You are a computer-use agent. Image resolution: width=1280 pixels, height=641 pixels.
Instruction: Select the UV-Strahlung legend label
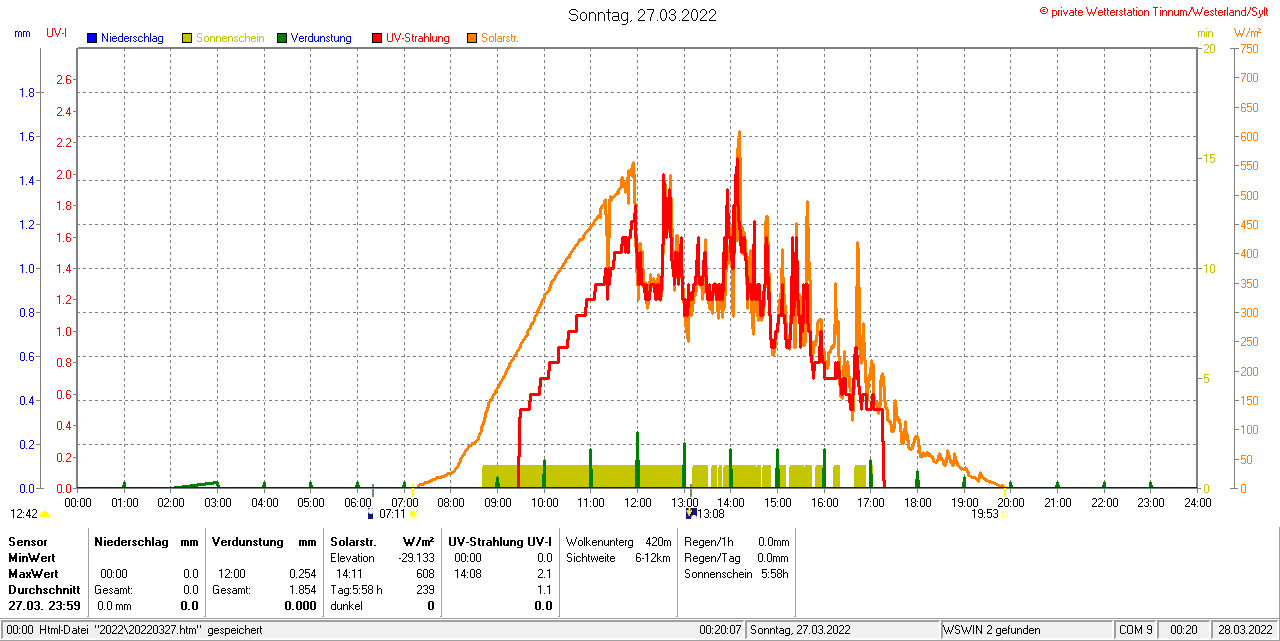pyautogui.click(x=418, y=38)
